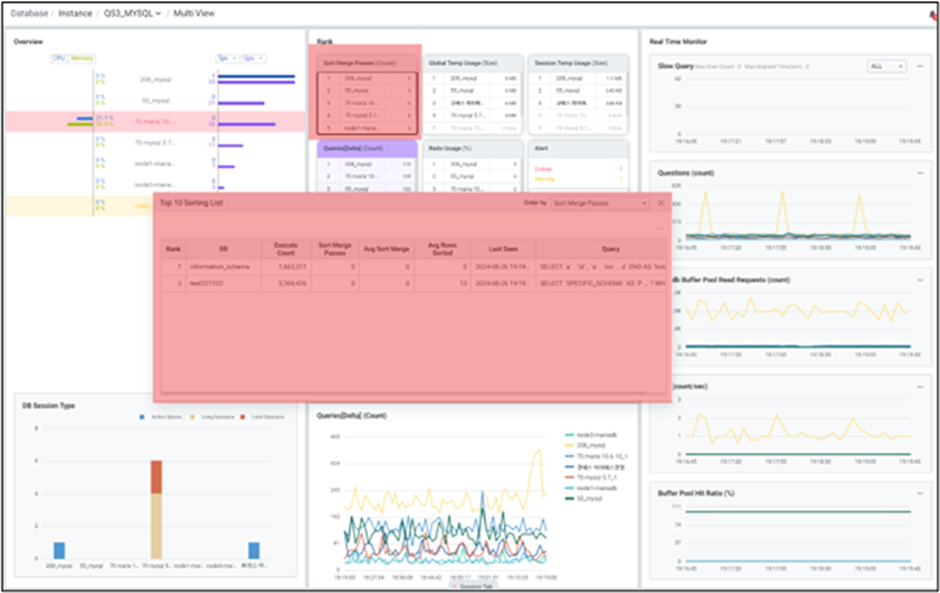Open the Order by Sort Merge Passes dropdown
The width and height of the screenshot is (940, 593).
click(x=600, y=203)
